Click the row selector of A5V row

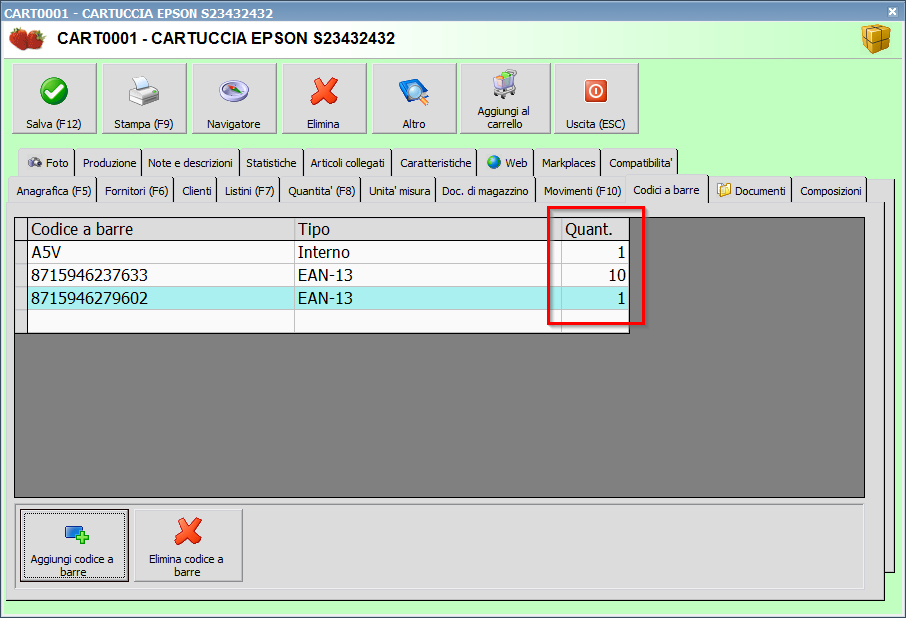point(21,252)
